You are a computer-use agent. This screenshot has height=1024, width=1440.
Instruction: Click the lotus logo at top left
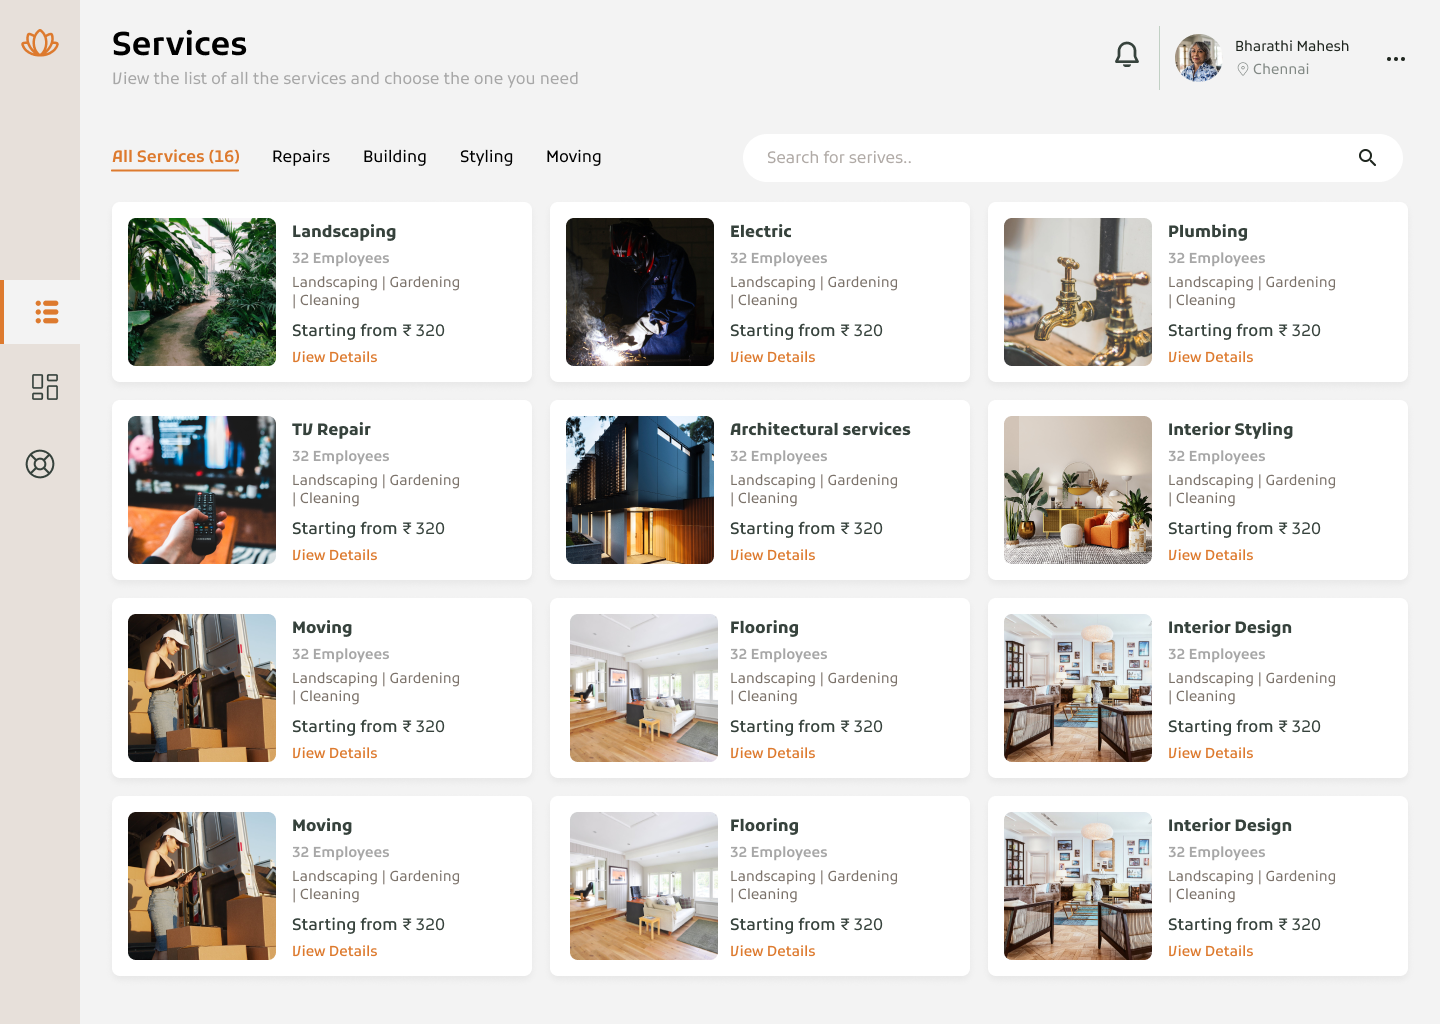(x=39, y=43)
